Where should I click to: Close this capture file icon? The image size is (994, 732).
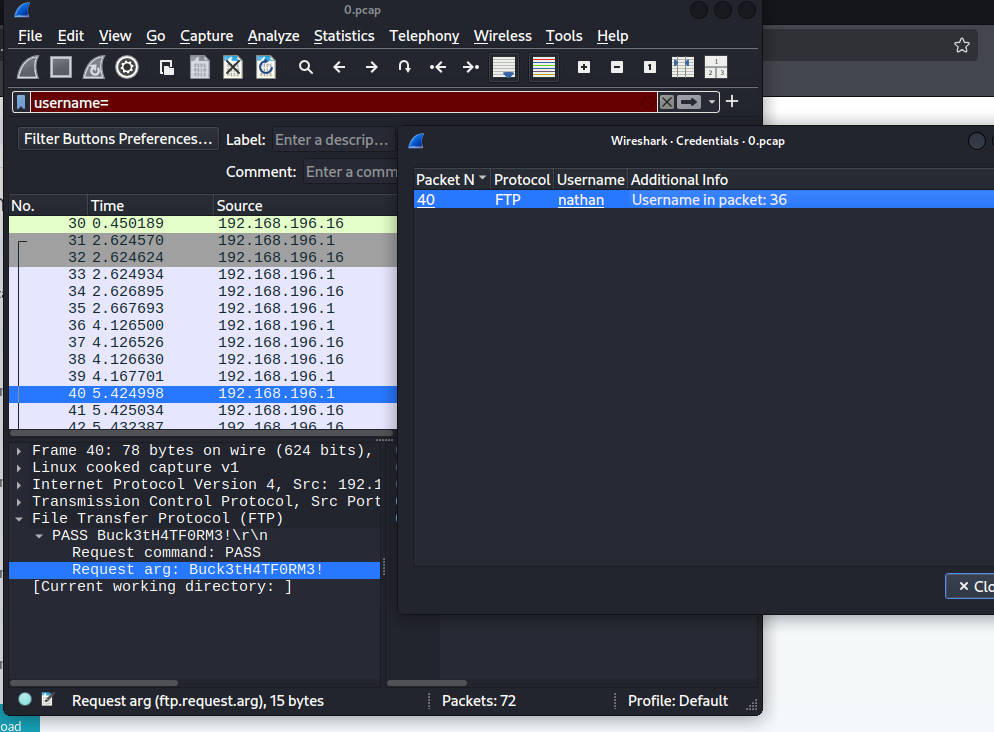pos(233,67)
